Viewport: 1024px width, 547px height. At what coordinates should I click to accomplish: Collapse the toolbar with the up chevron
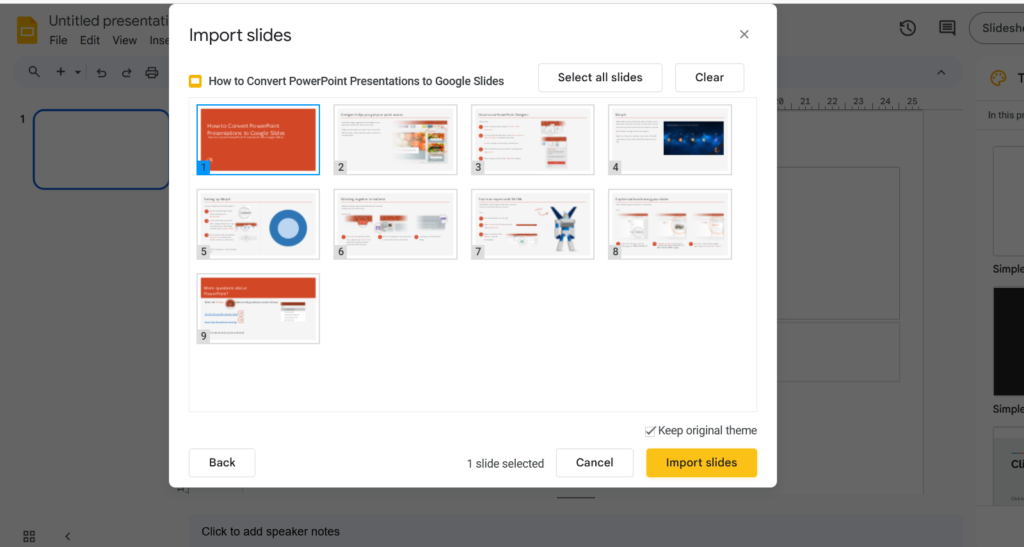click(941, 72)
